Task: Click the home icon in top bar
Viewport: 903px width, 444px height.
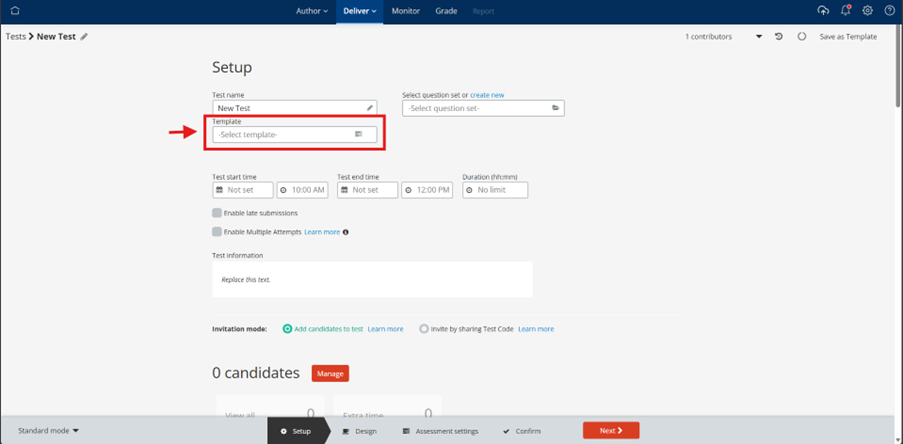Action: tap(16, 10)
